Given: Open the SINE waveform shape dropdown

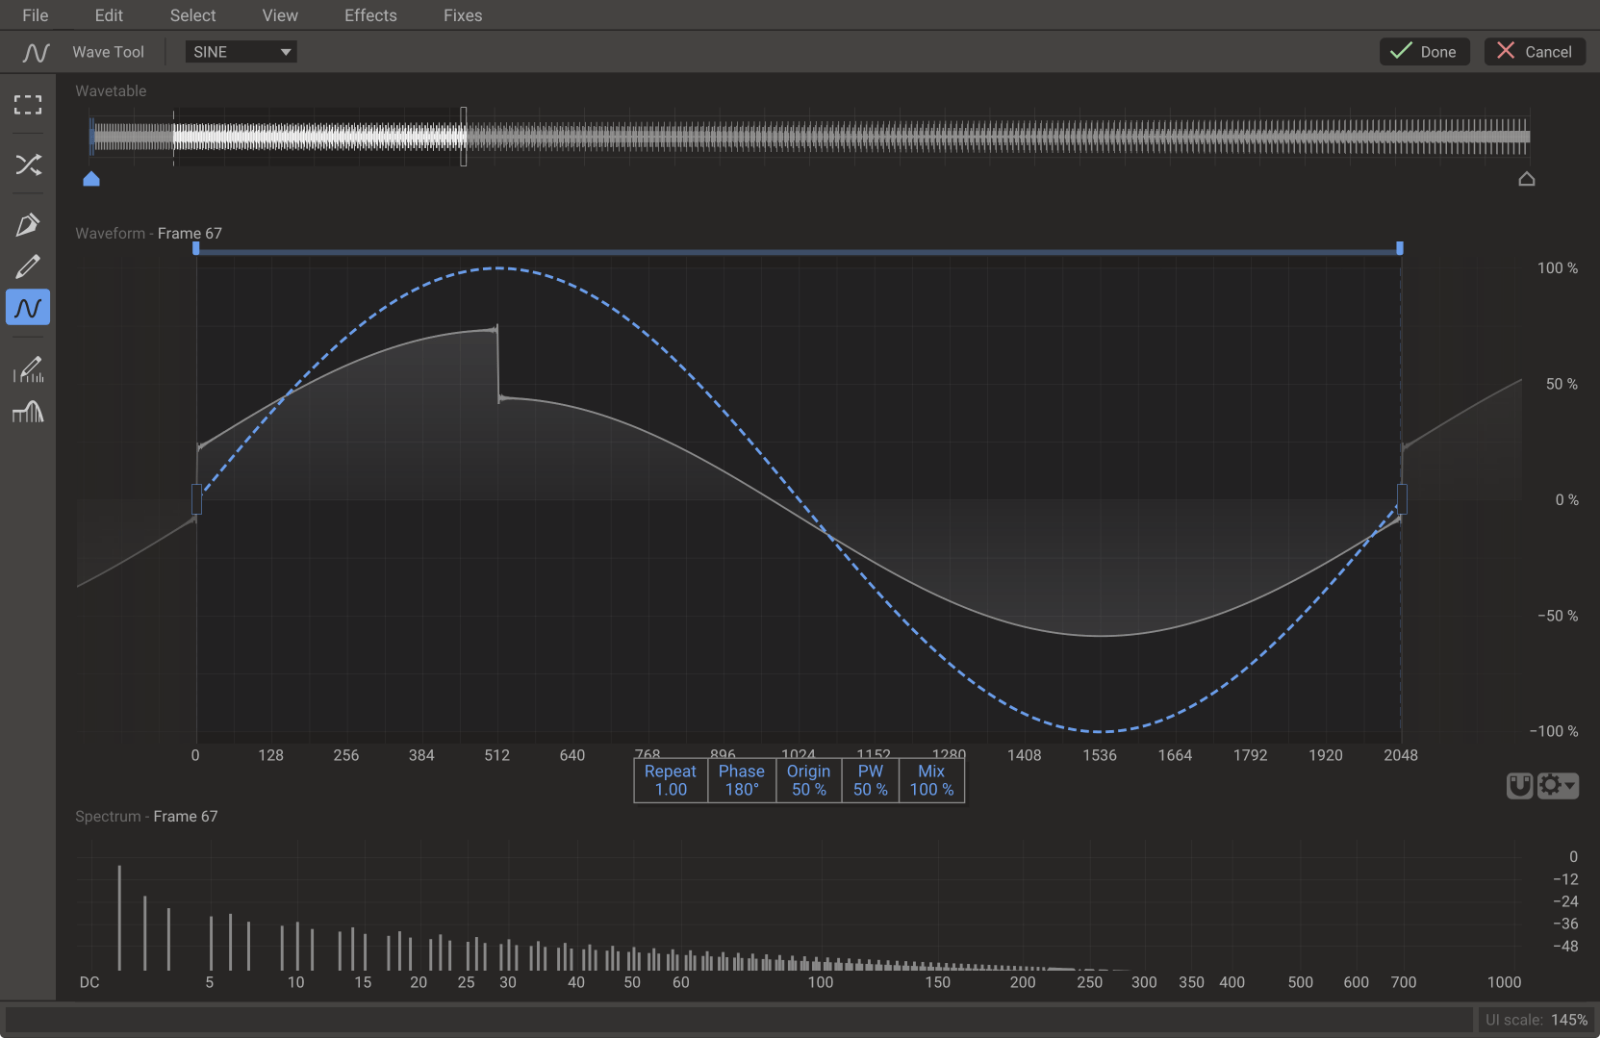Looking at the screenshot, I should pyautogui.click(x=240, y=51).
